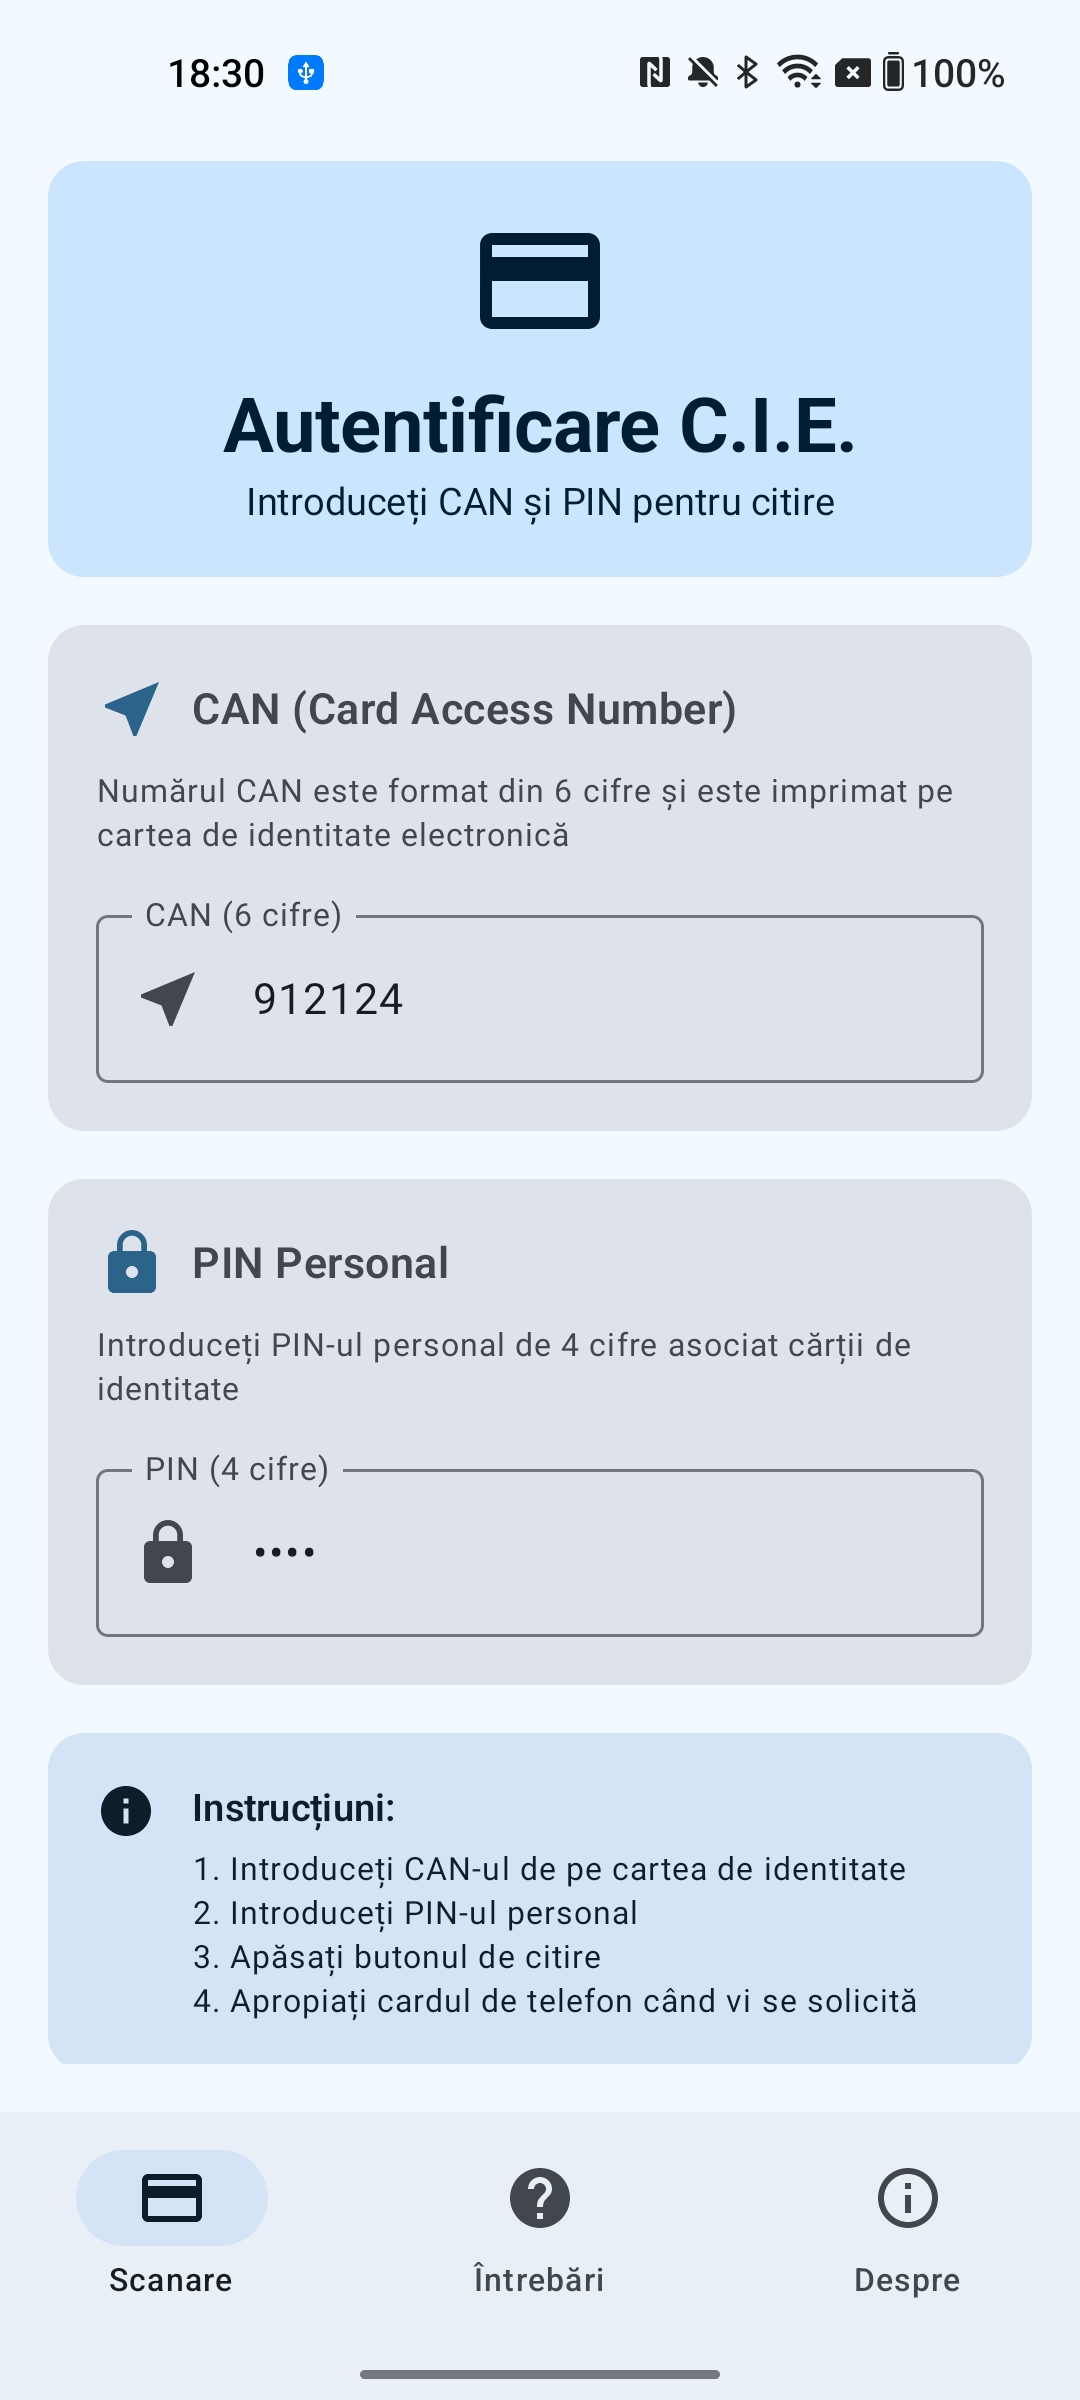Tap the USB debugging status icon

point(306,73)
